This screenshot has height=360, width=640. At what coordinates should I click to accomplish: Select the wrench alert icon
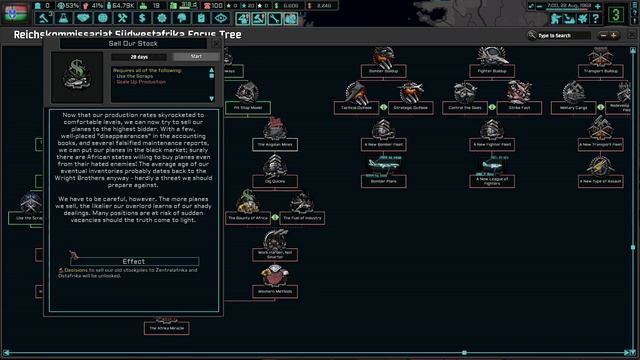[x=275, y=18]
